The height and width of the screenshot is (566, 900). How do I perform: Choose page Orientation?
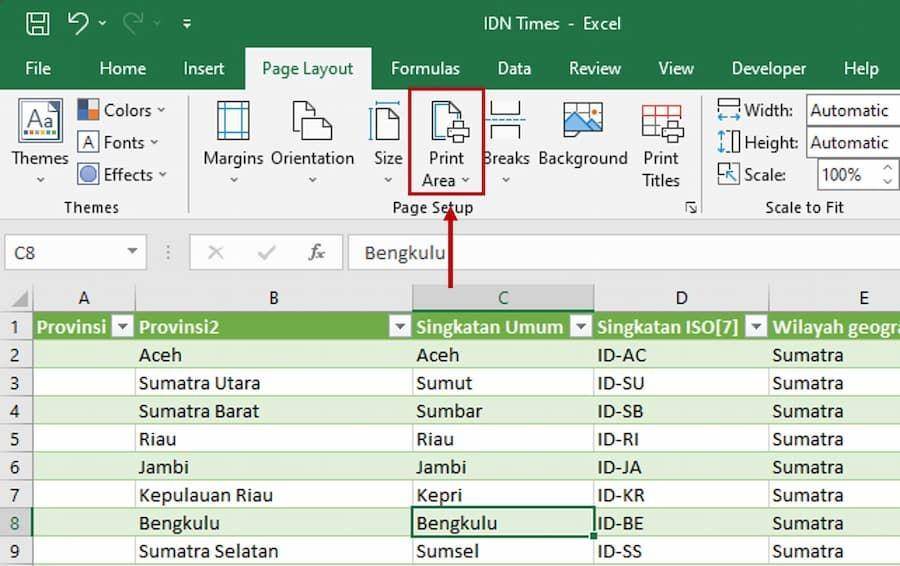click(x=312, y=142)
